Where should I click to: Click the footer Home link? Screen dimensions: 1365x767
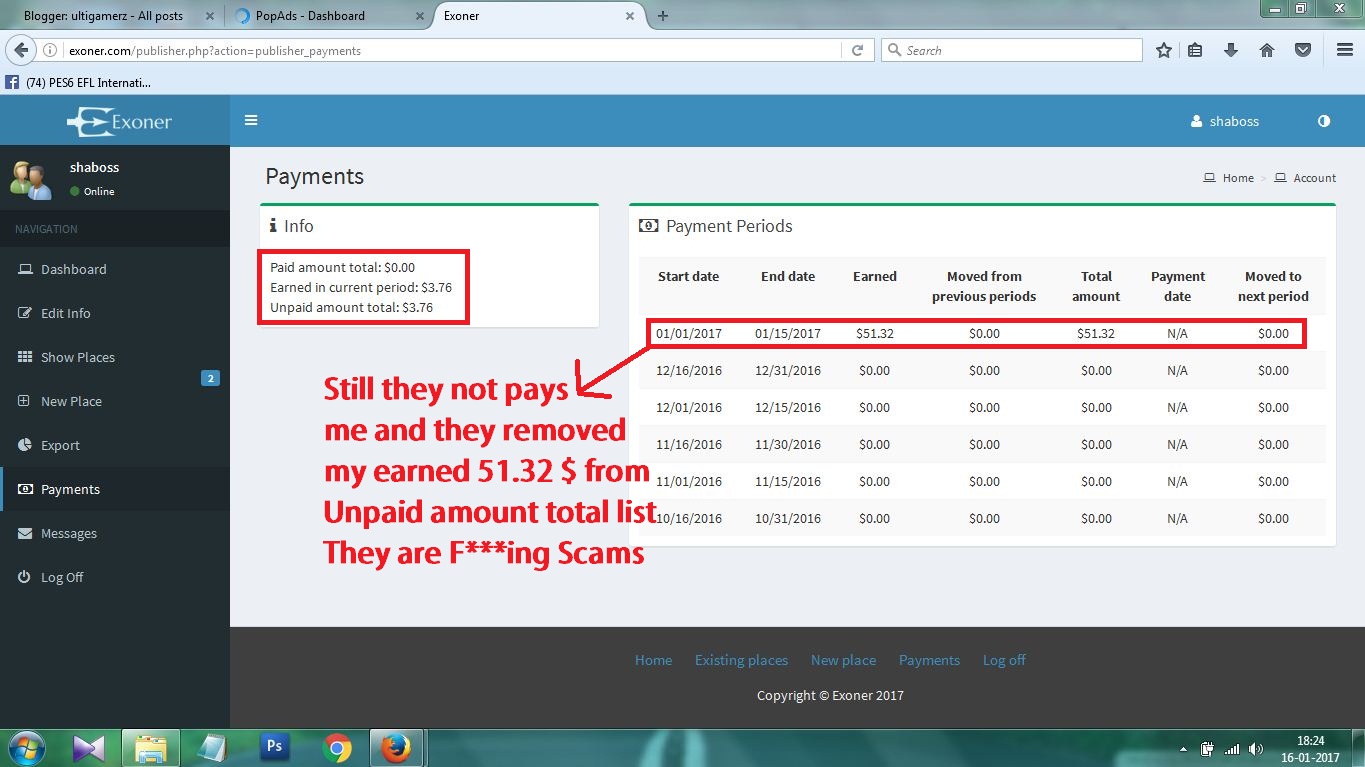tap(653, 660)
